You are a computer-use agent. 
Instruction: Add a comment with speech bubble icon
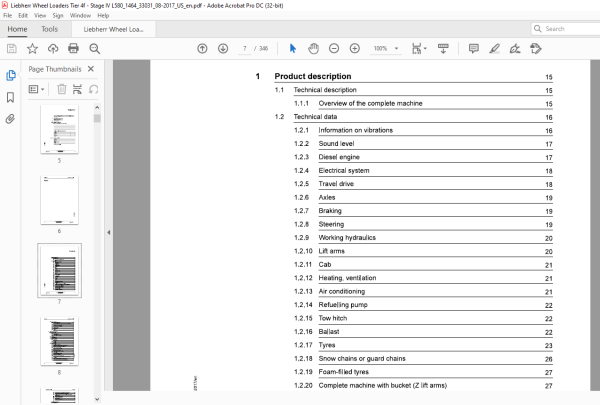pyautogui.click(x=474, y=49)
